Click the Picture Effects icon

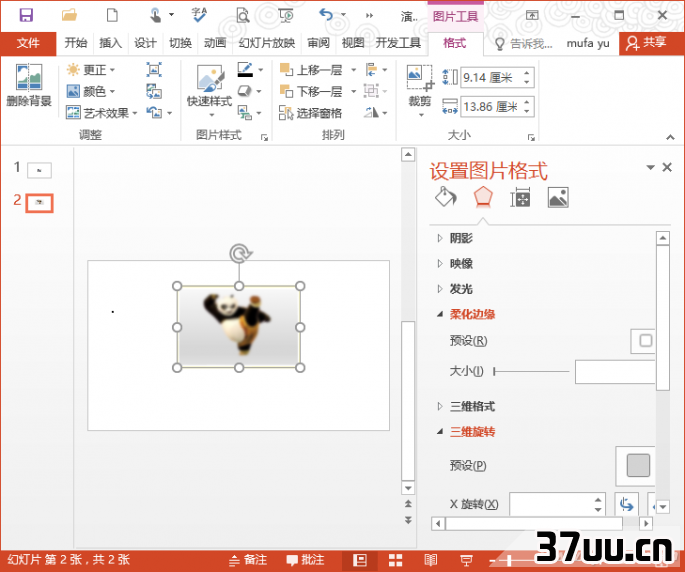click(245, 91)
